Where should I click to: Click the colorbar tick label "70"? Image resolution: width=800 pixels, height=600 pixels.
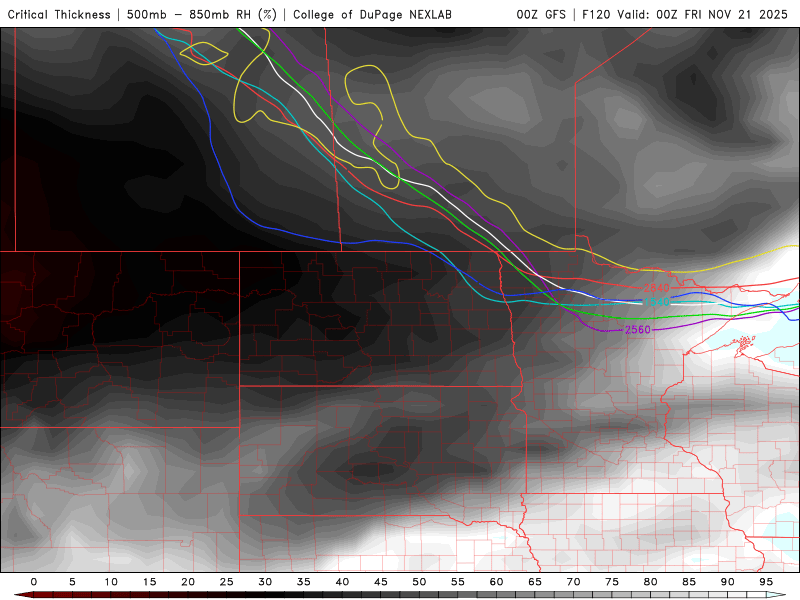coord(573,582)
